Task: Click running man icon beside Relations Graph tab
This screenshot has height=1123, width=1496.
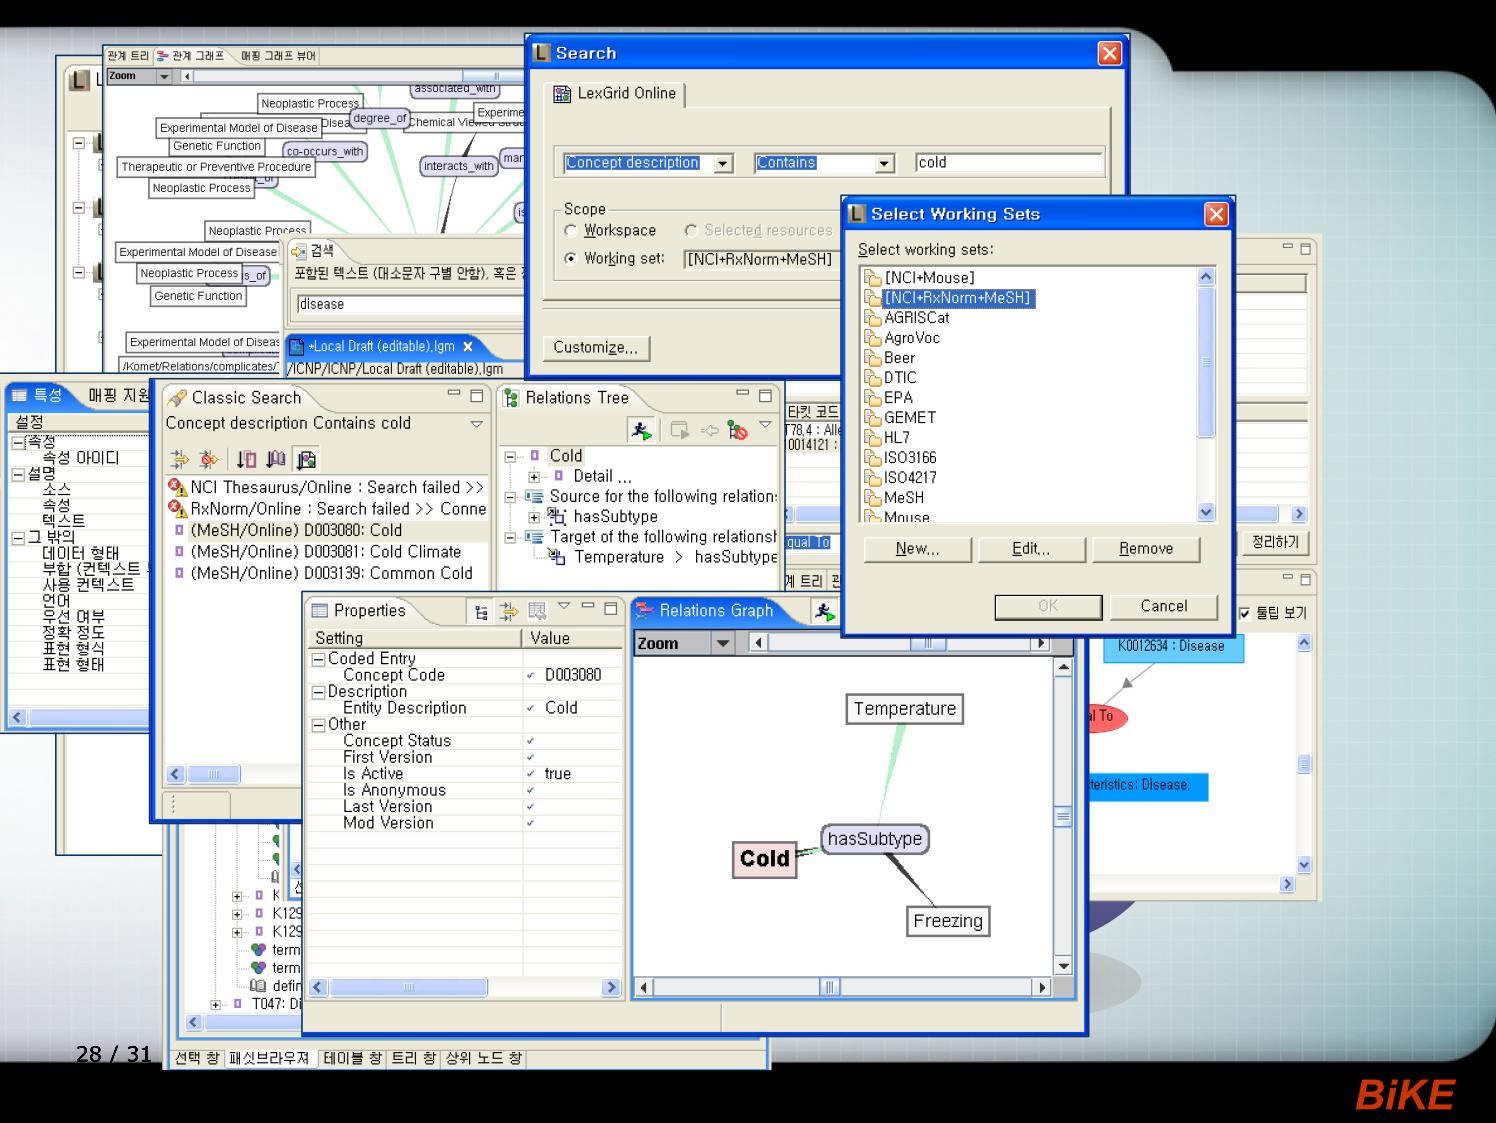Action: click(x=824, y=611)
